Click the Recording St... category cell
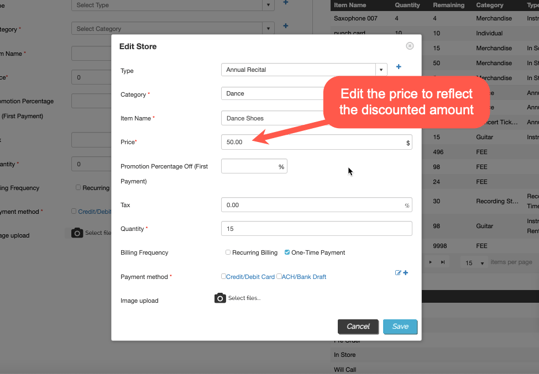The image size is (539, 374). pyautogui.click(x=497, y=201)
